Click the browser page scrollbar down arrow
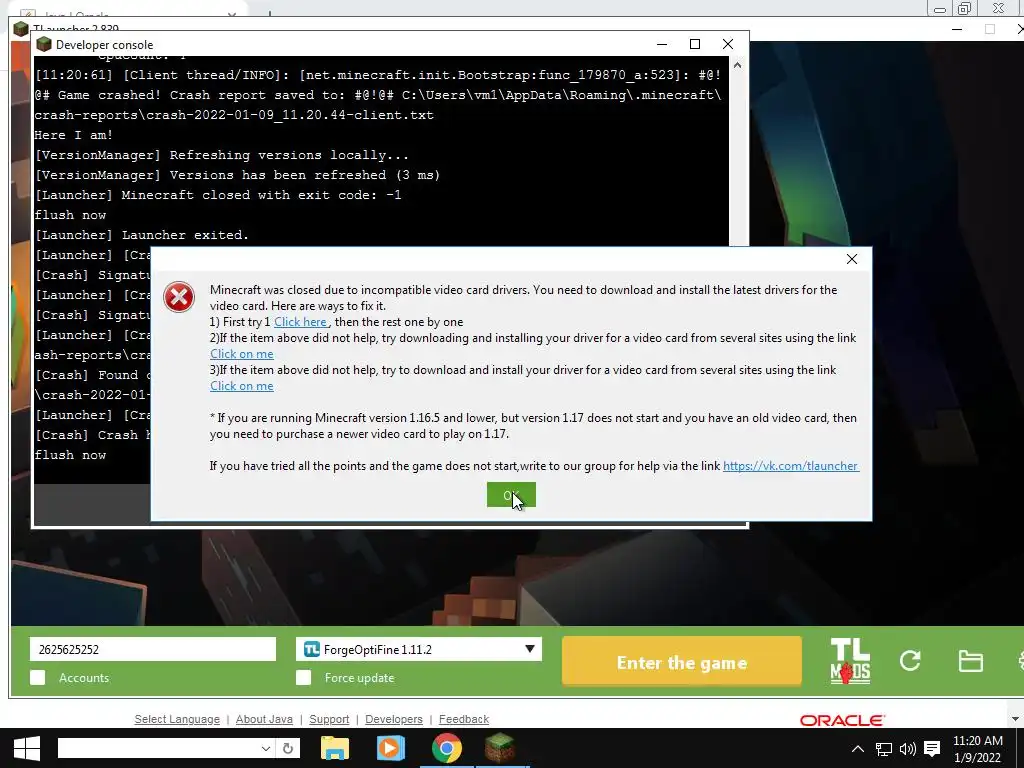Viewport: 1024px width, 768px height. (1015, 719)
